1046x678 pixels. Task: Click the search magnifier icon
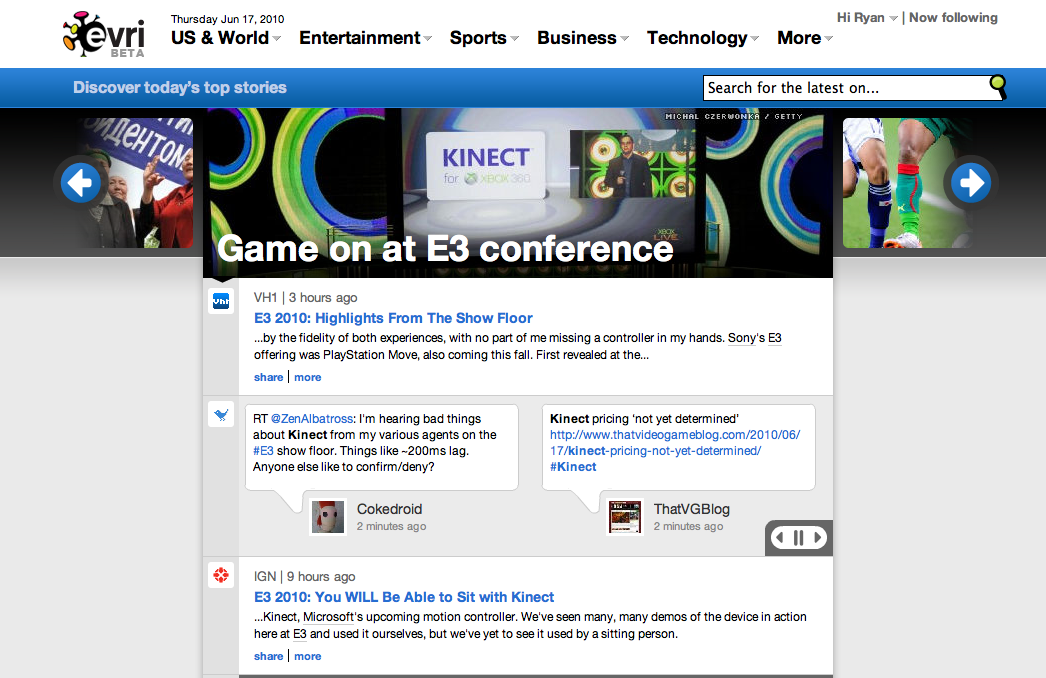point(998,86)
